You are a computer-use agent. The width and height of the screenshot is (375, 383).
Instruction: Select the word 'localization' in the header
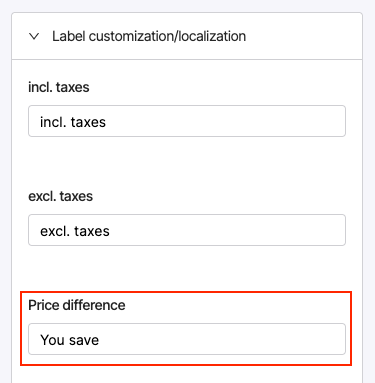tap(212, 36)
